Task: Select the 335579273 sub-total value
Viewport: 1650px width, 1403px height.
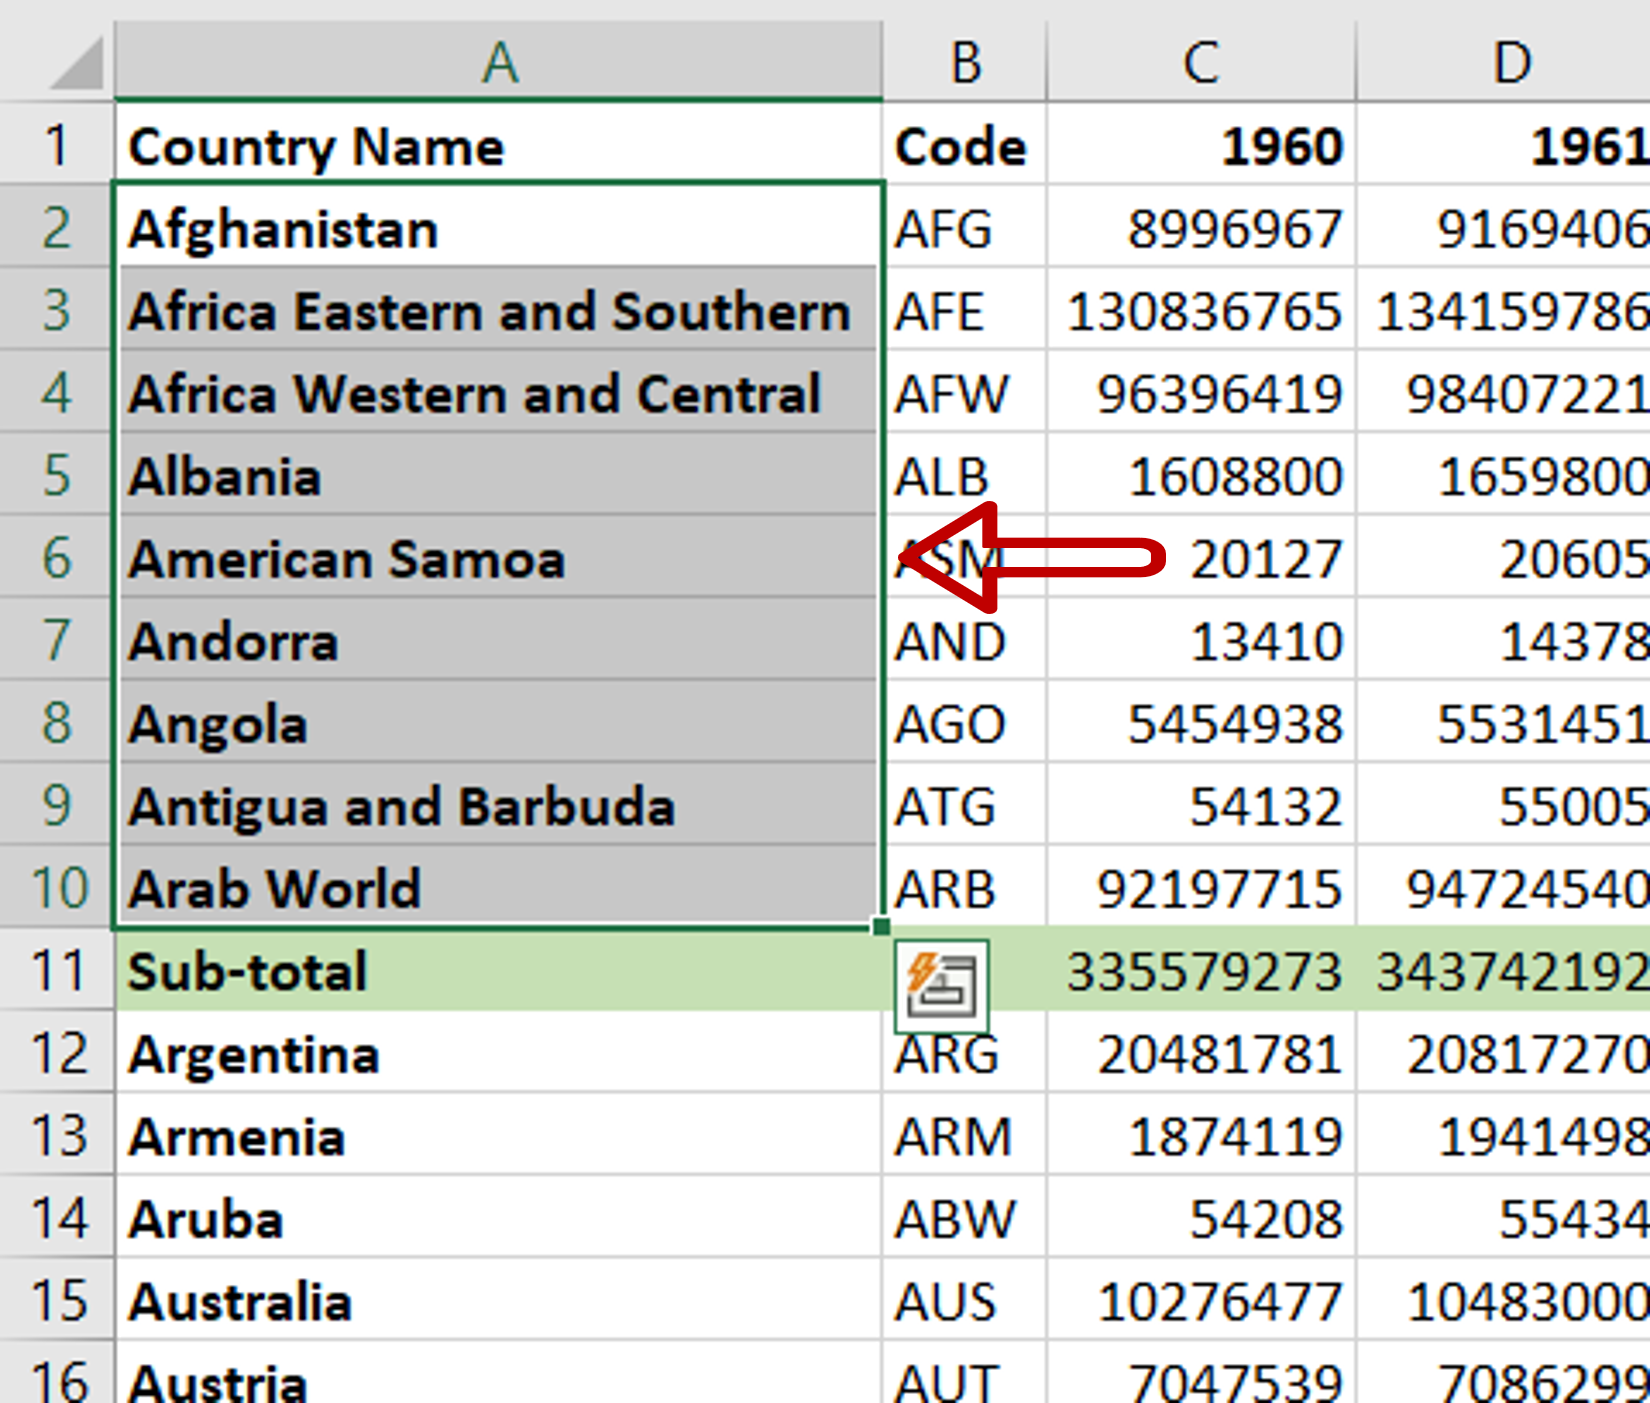Action: pos(1200,971)
